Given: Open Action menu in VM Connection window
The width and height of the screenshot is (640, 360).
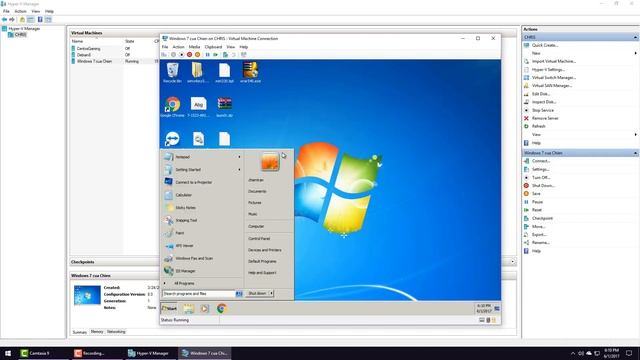Looking at the screenshot, I should [178, 47].
